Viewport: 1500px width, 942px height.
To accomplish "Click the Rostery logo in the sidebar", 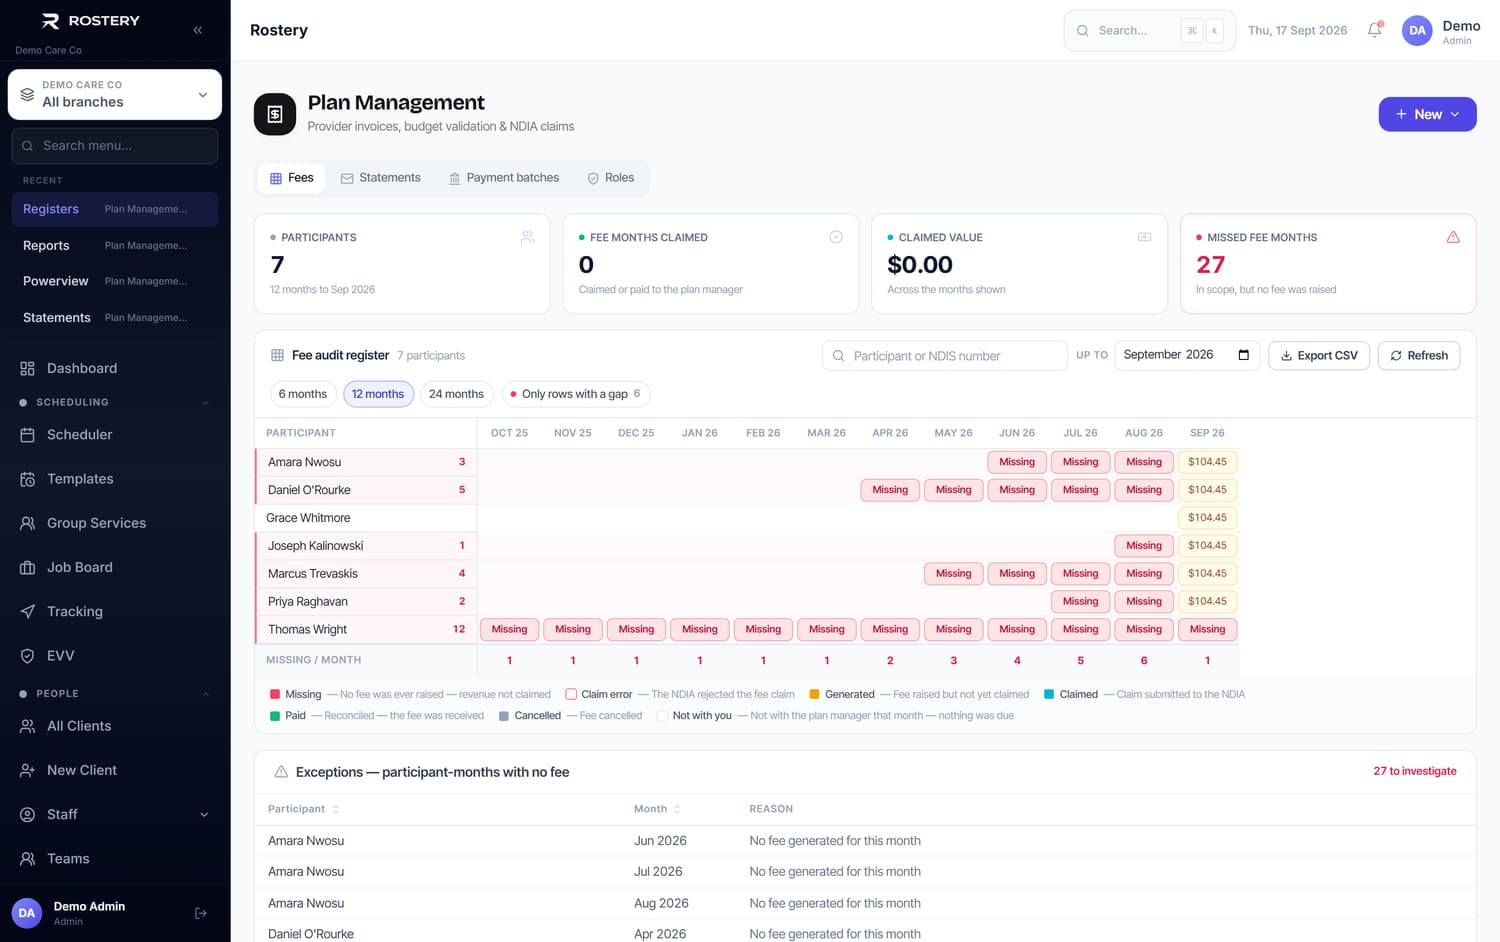I will pyautogui.click(x=90, y=21).
